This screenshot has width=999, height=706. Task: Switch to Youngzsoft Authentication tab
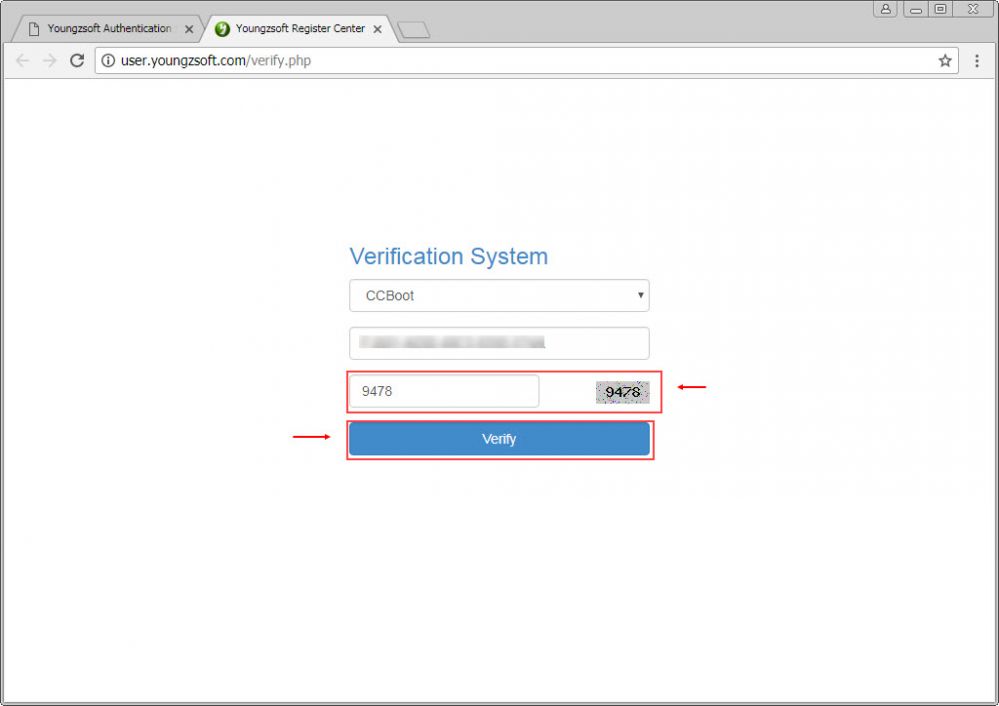[108, 29]
